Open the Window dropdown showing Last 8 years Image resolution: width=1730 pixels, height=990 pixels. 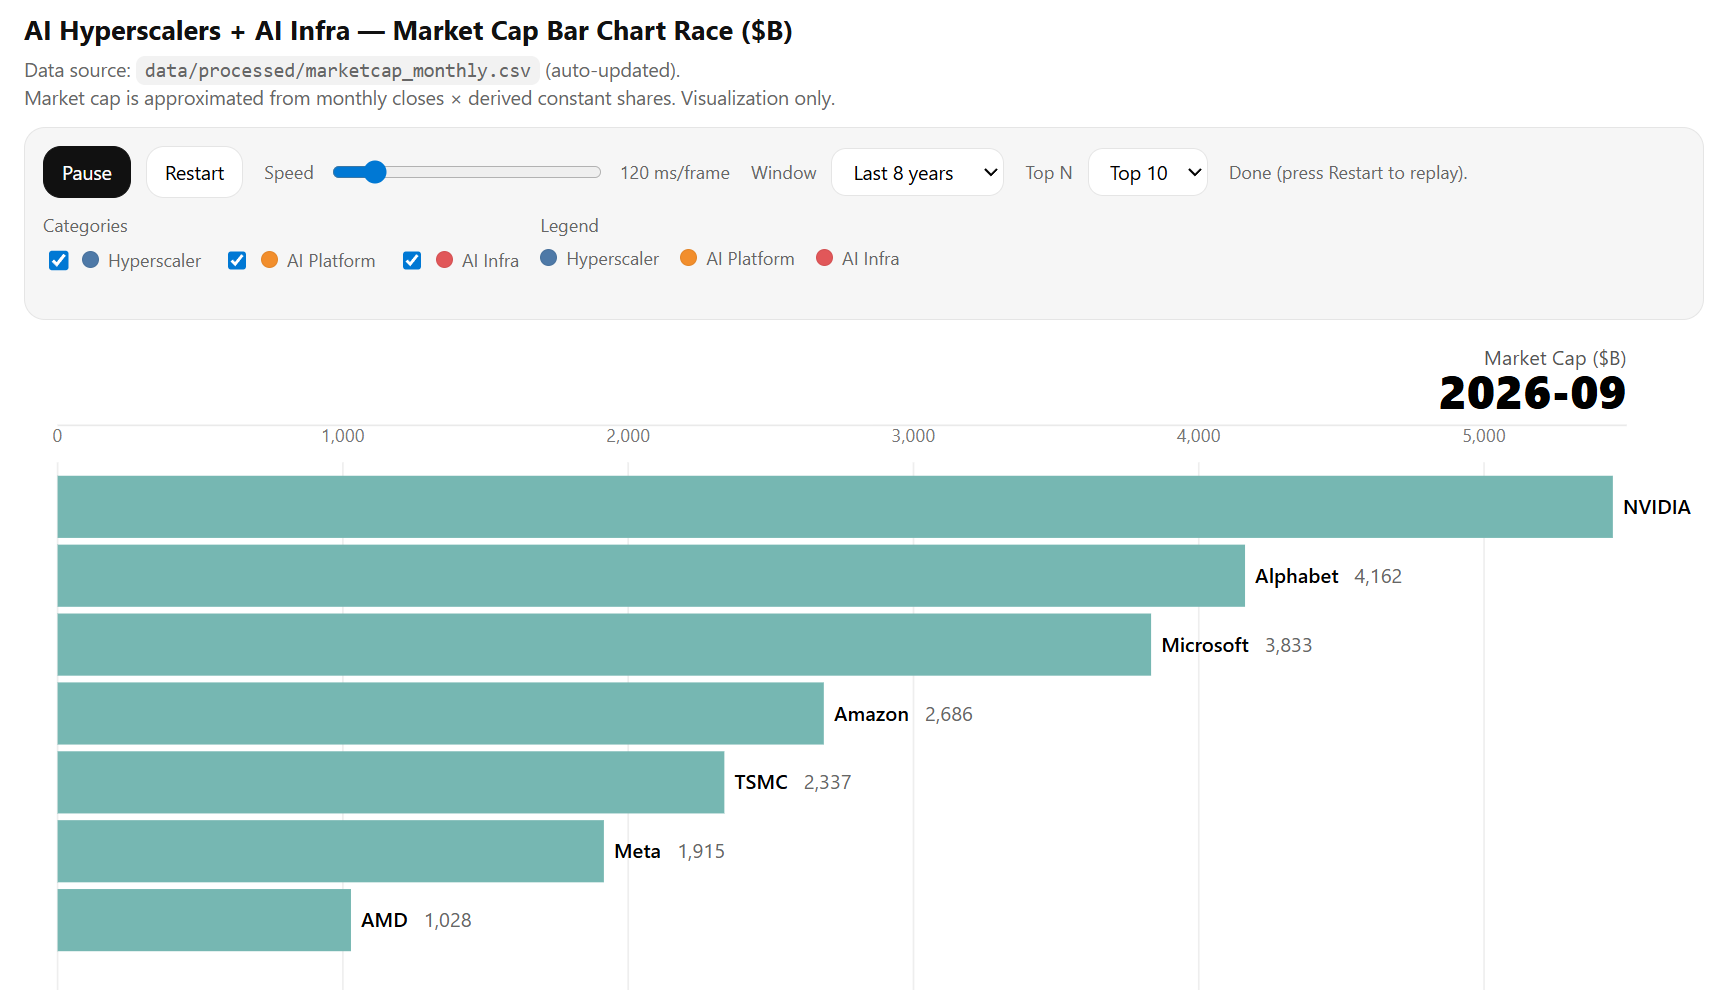point(917,172)
